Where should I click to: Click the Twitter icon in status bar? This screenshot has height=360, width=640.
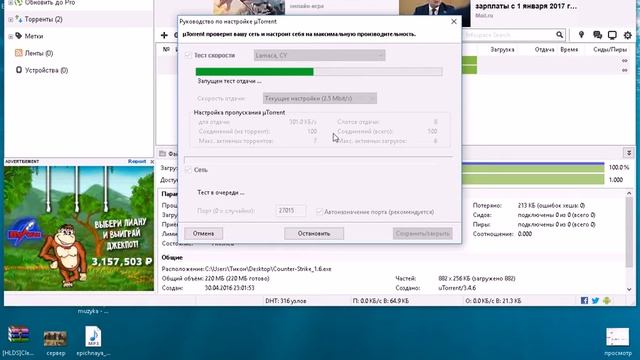[596, 301]
